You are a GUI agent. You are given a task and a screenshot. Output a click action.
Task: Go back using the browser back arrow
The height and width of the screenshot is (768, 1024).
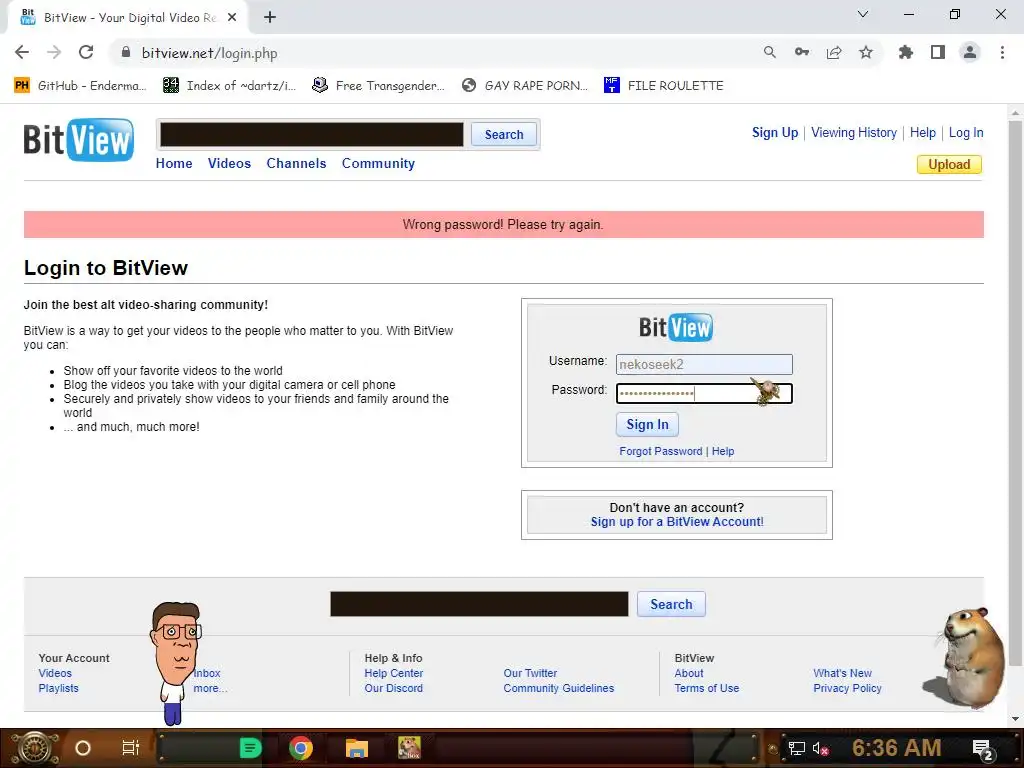click(22, 52)
